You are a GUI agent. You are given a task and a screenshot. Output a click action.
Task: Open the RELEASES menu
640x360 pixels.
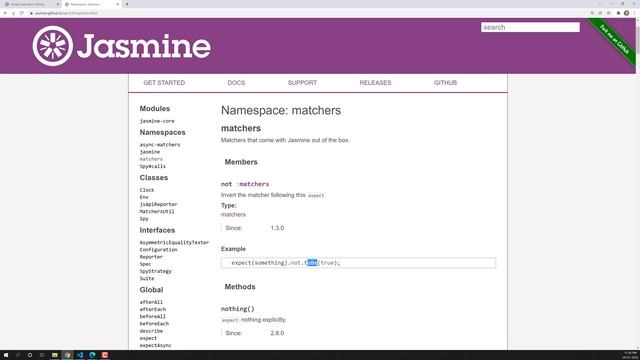(375, 82)
